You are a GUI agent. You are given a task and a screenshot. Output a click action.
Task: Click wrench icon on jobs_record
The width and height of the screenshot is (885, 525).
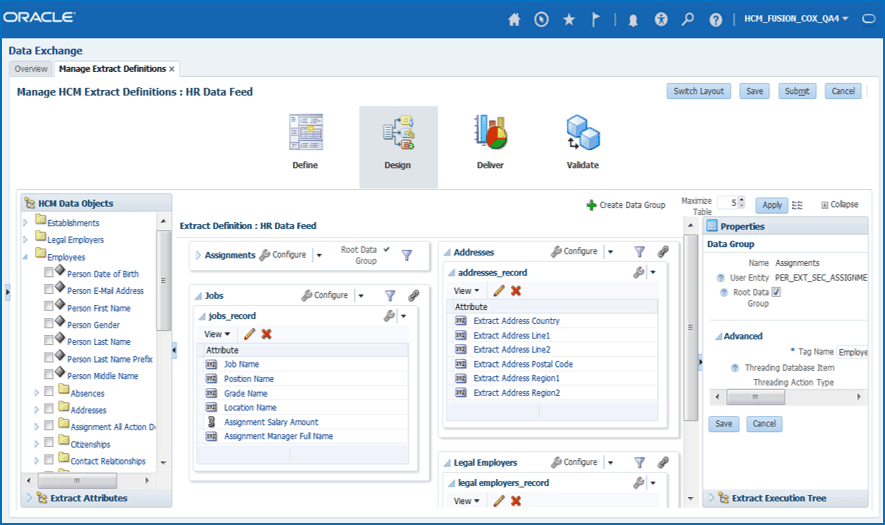coord(389,316)
